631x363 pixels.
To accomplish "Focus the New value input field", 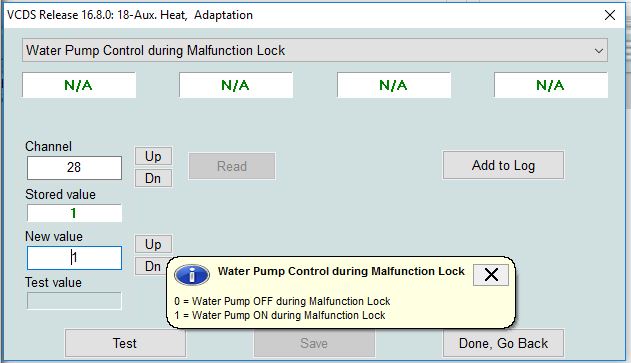I will click(x=74, y=258).
